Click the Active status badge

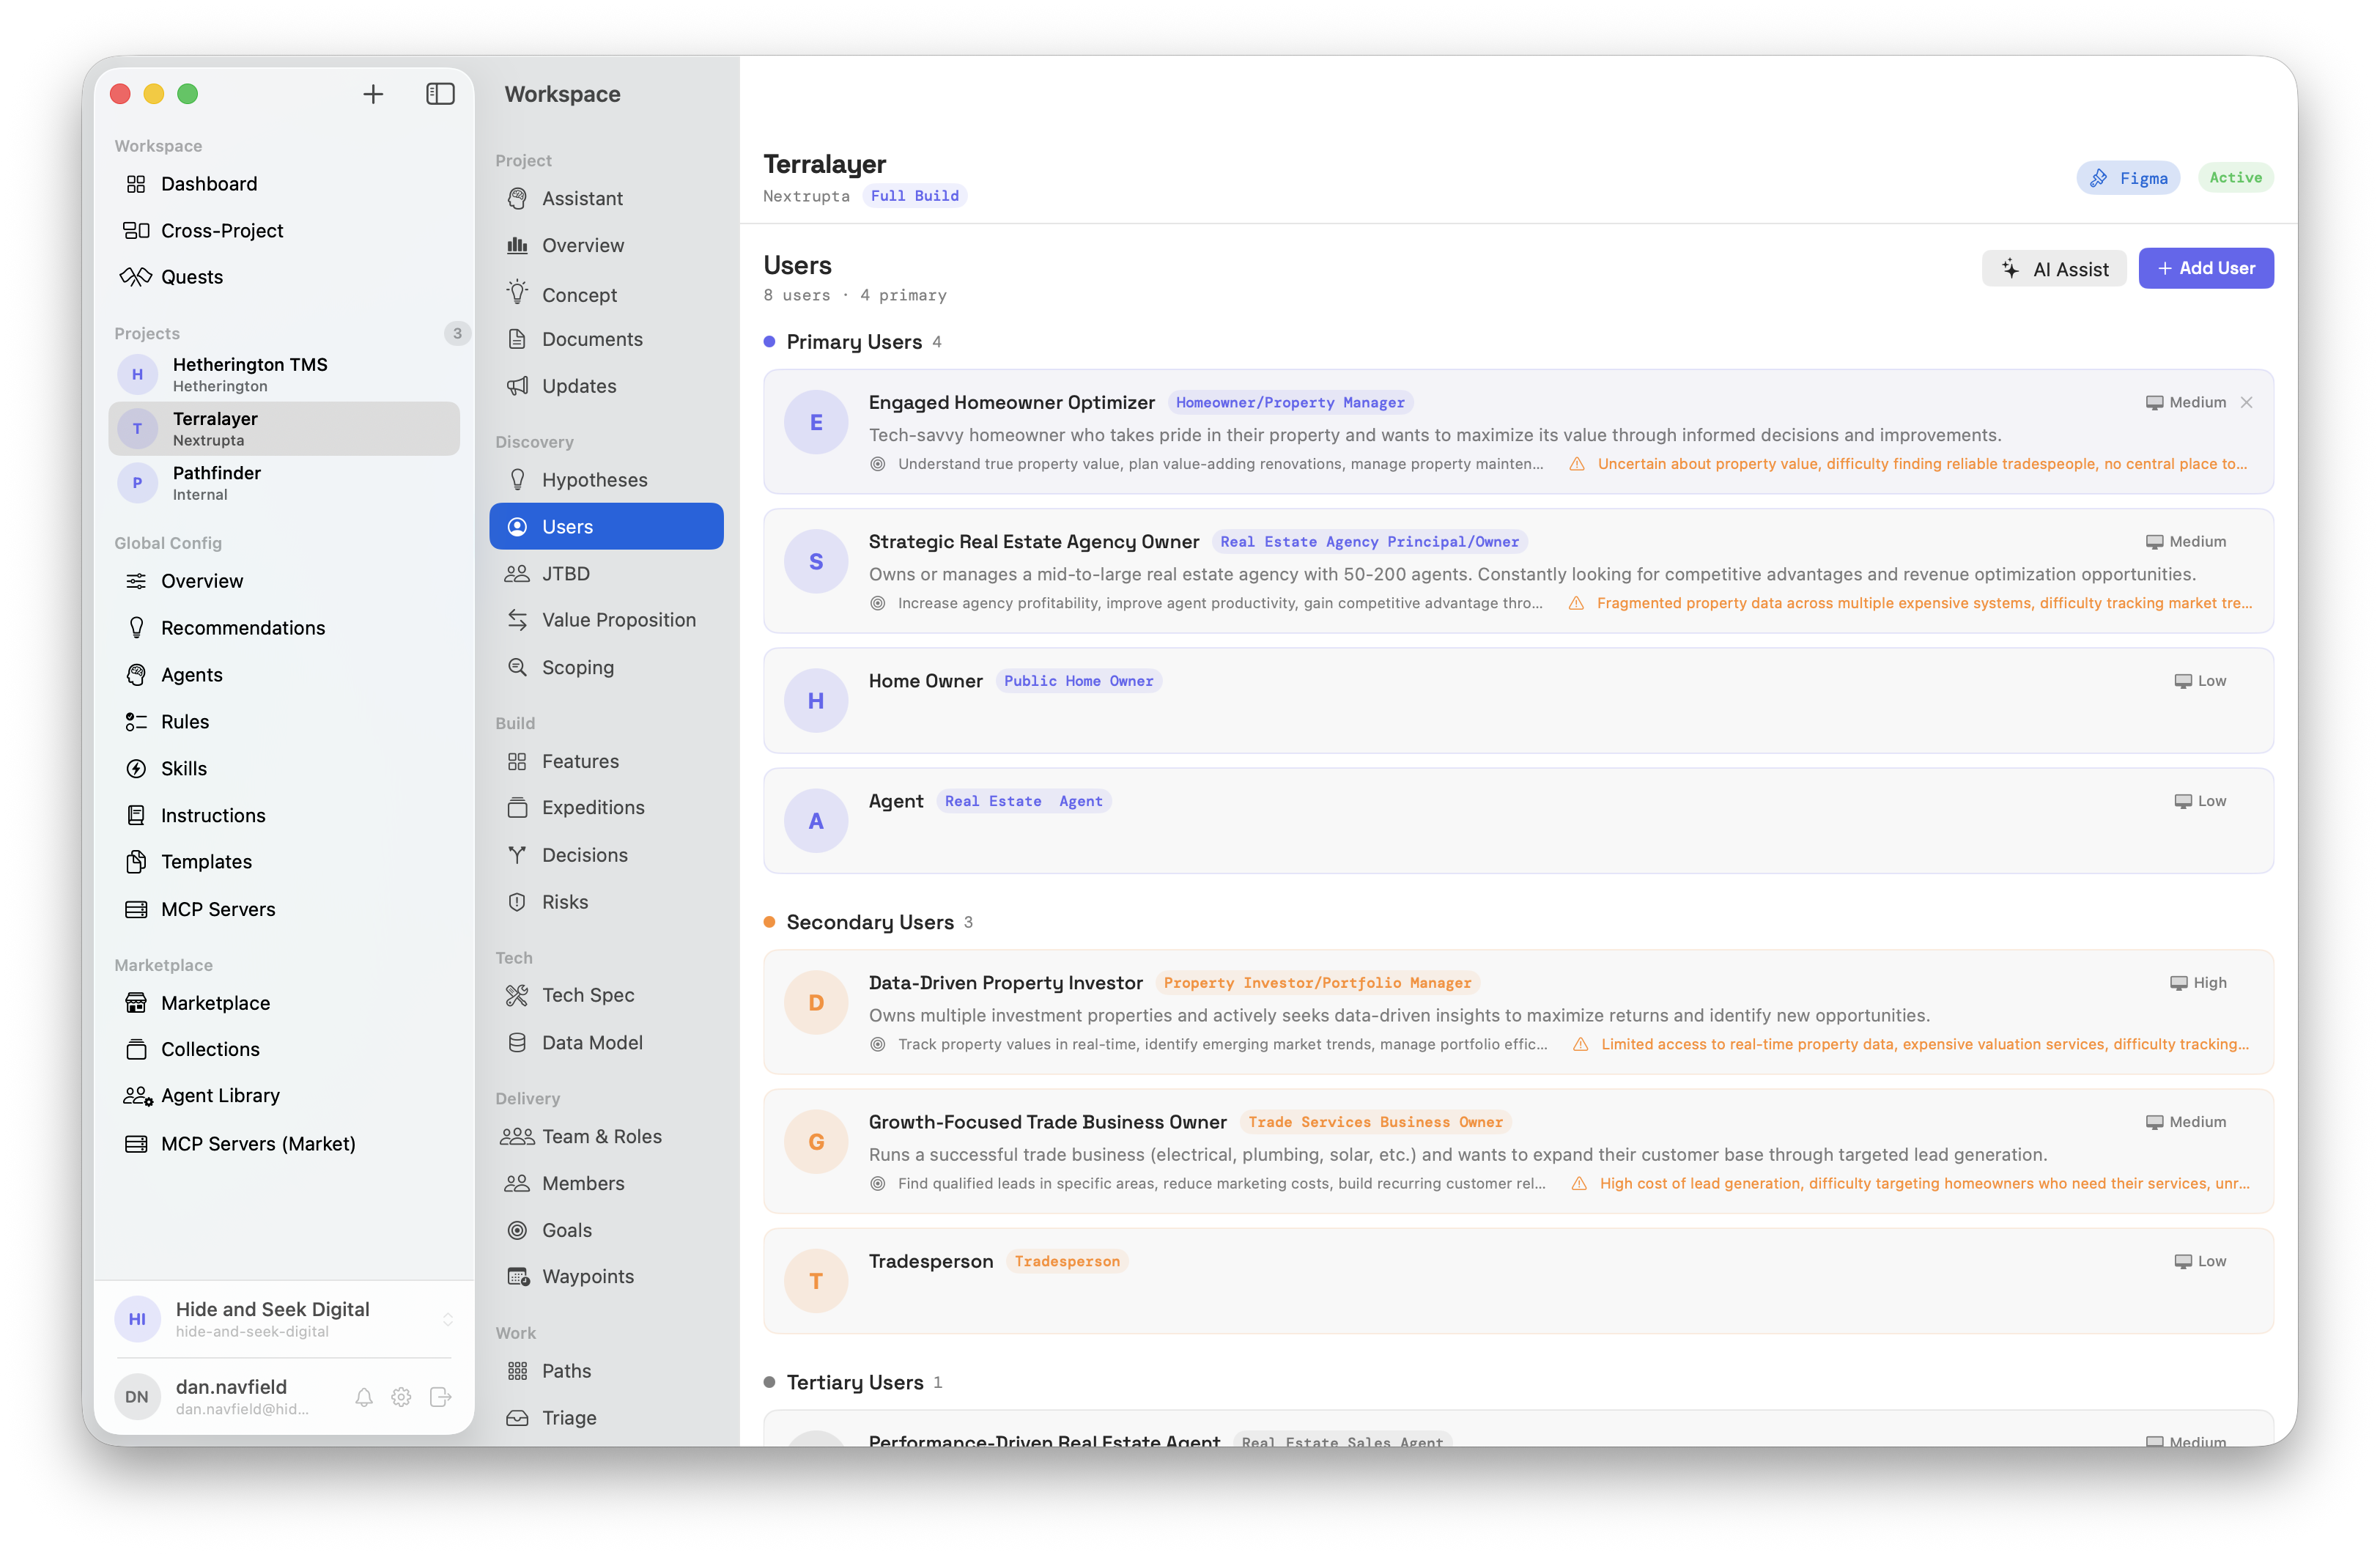[x=2234, y=178]
